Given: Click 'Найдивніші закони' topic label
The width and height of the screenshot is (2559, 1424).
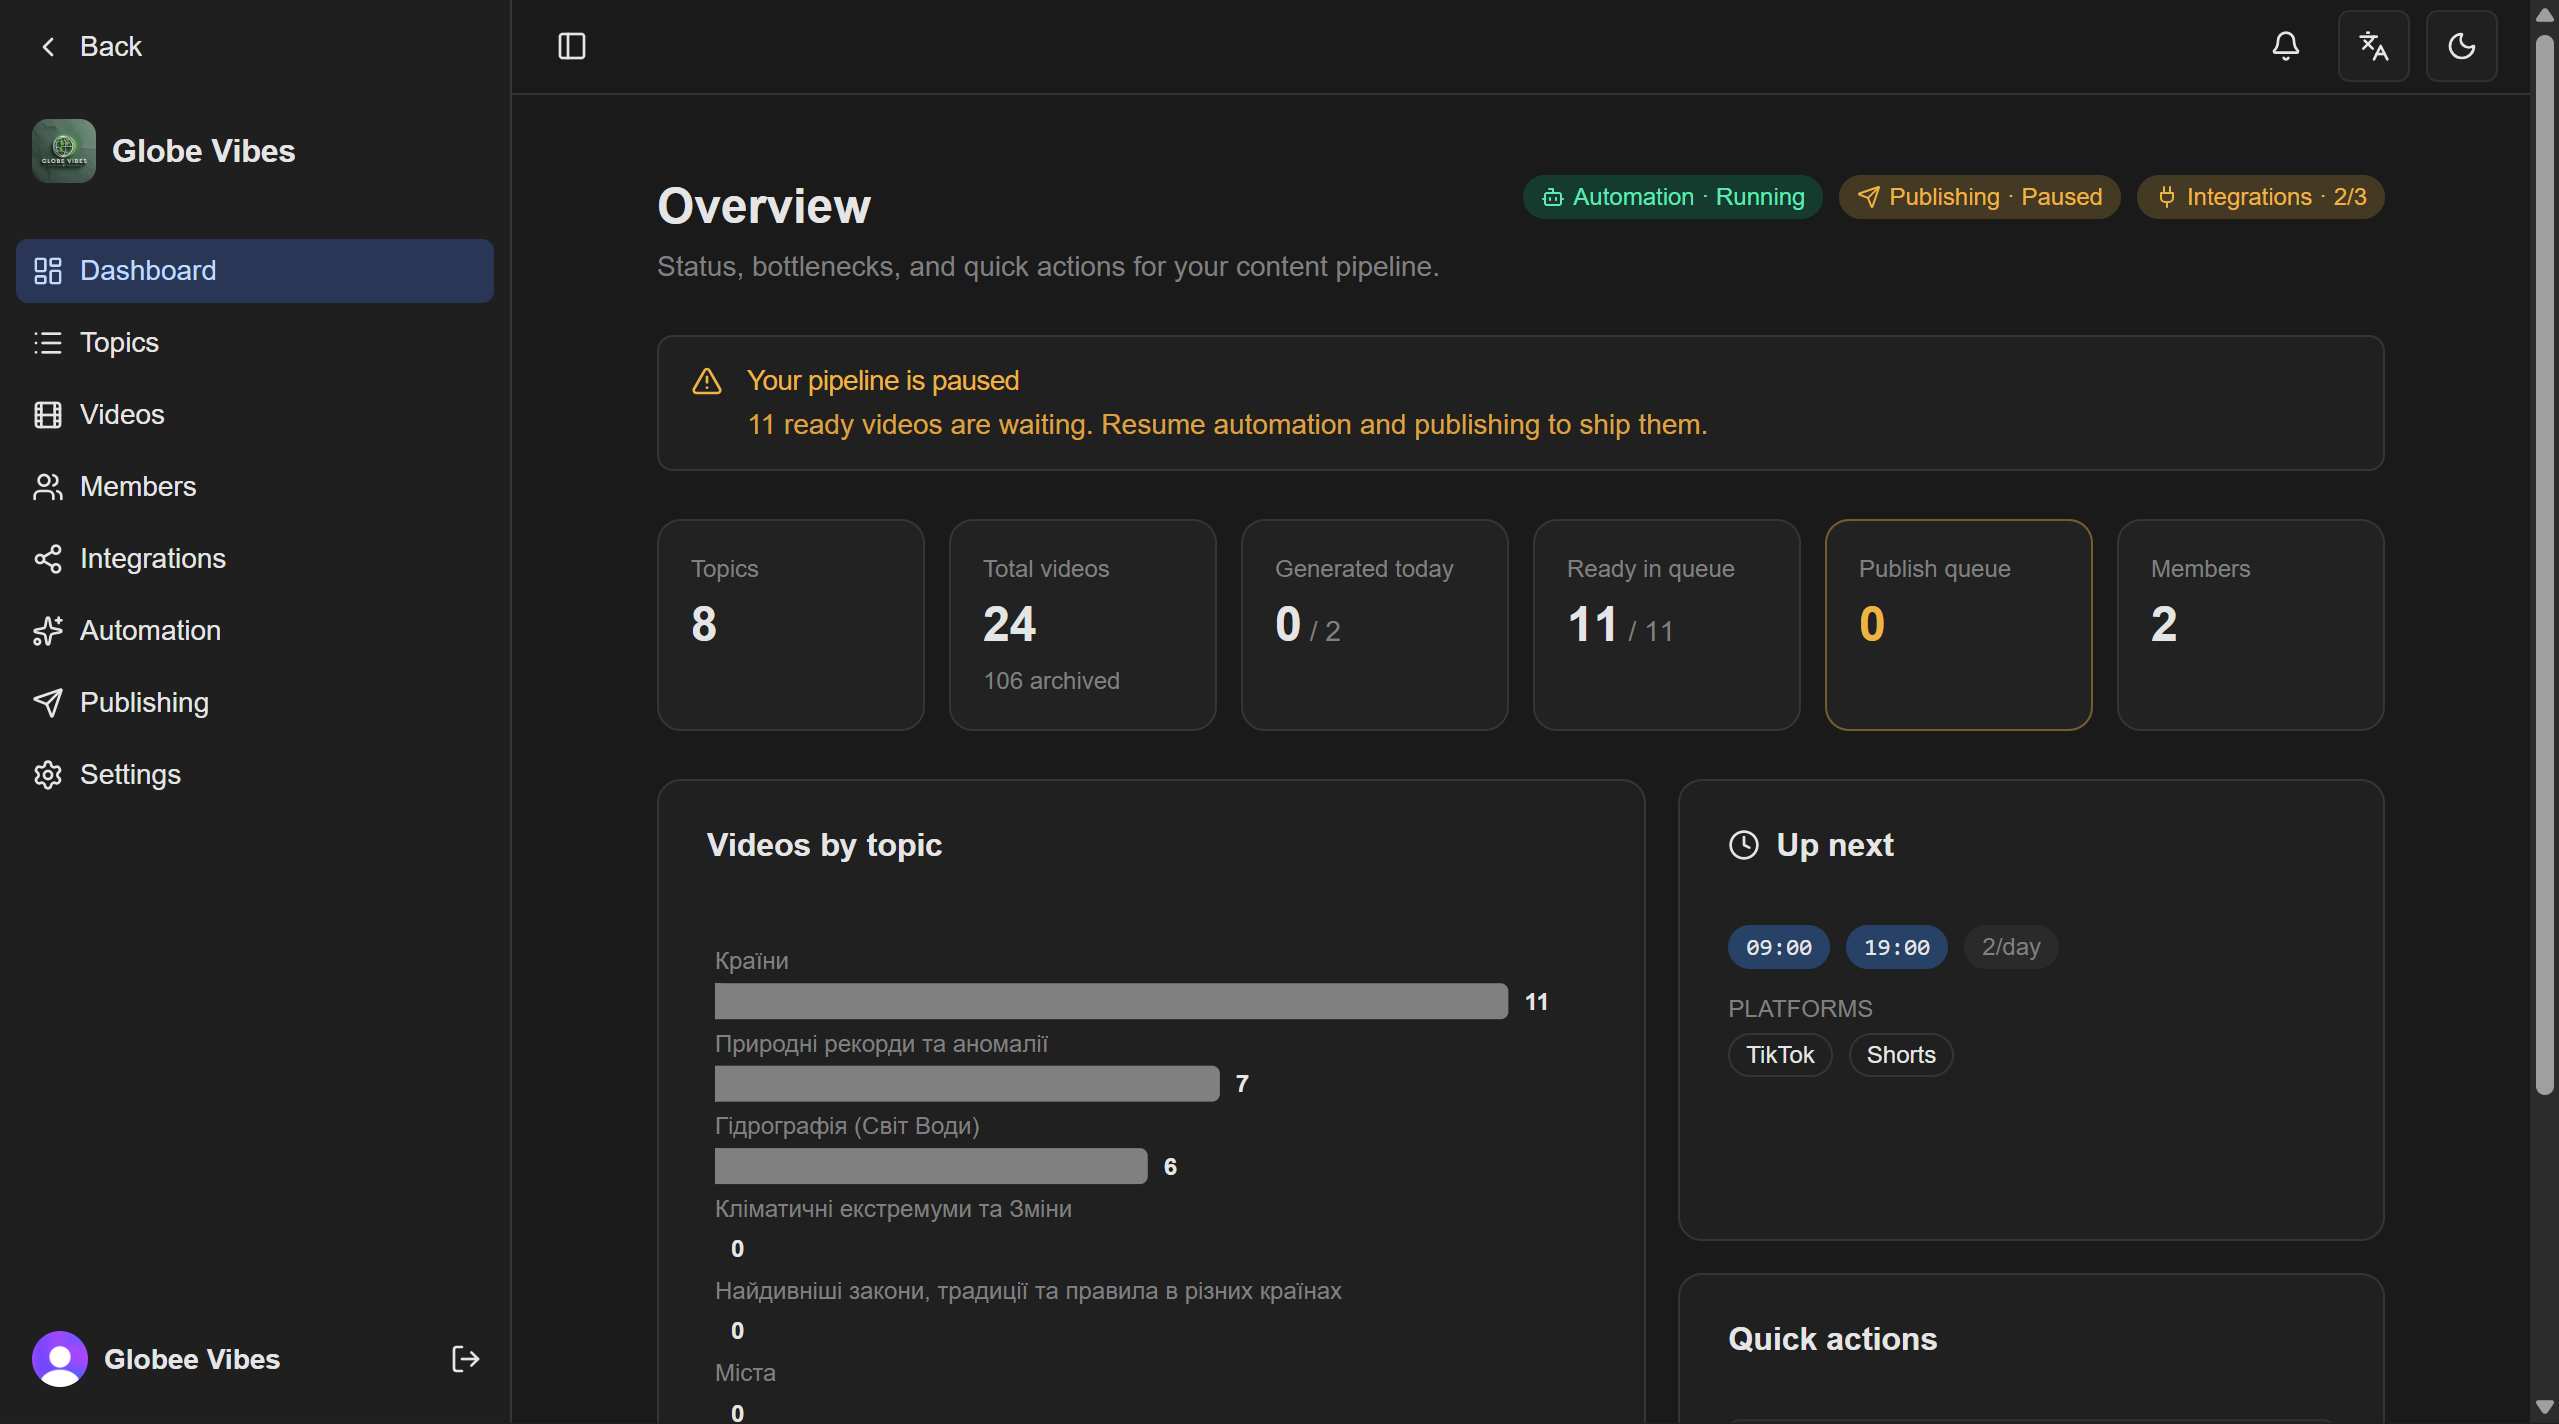Looking at the screenshot, I should pos(1028,1291).
